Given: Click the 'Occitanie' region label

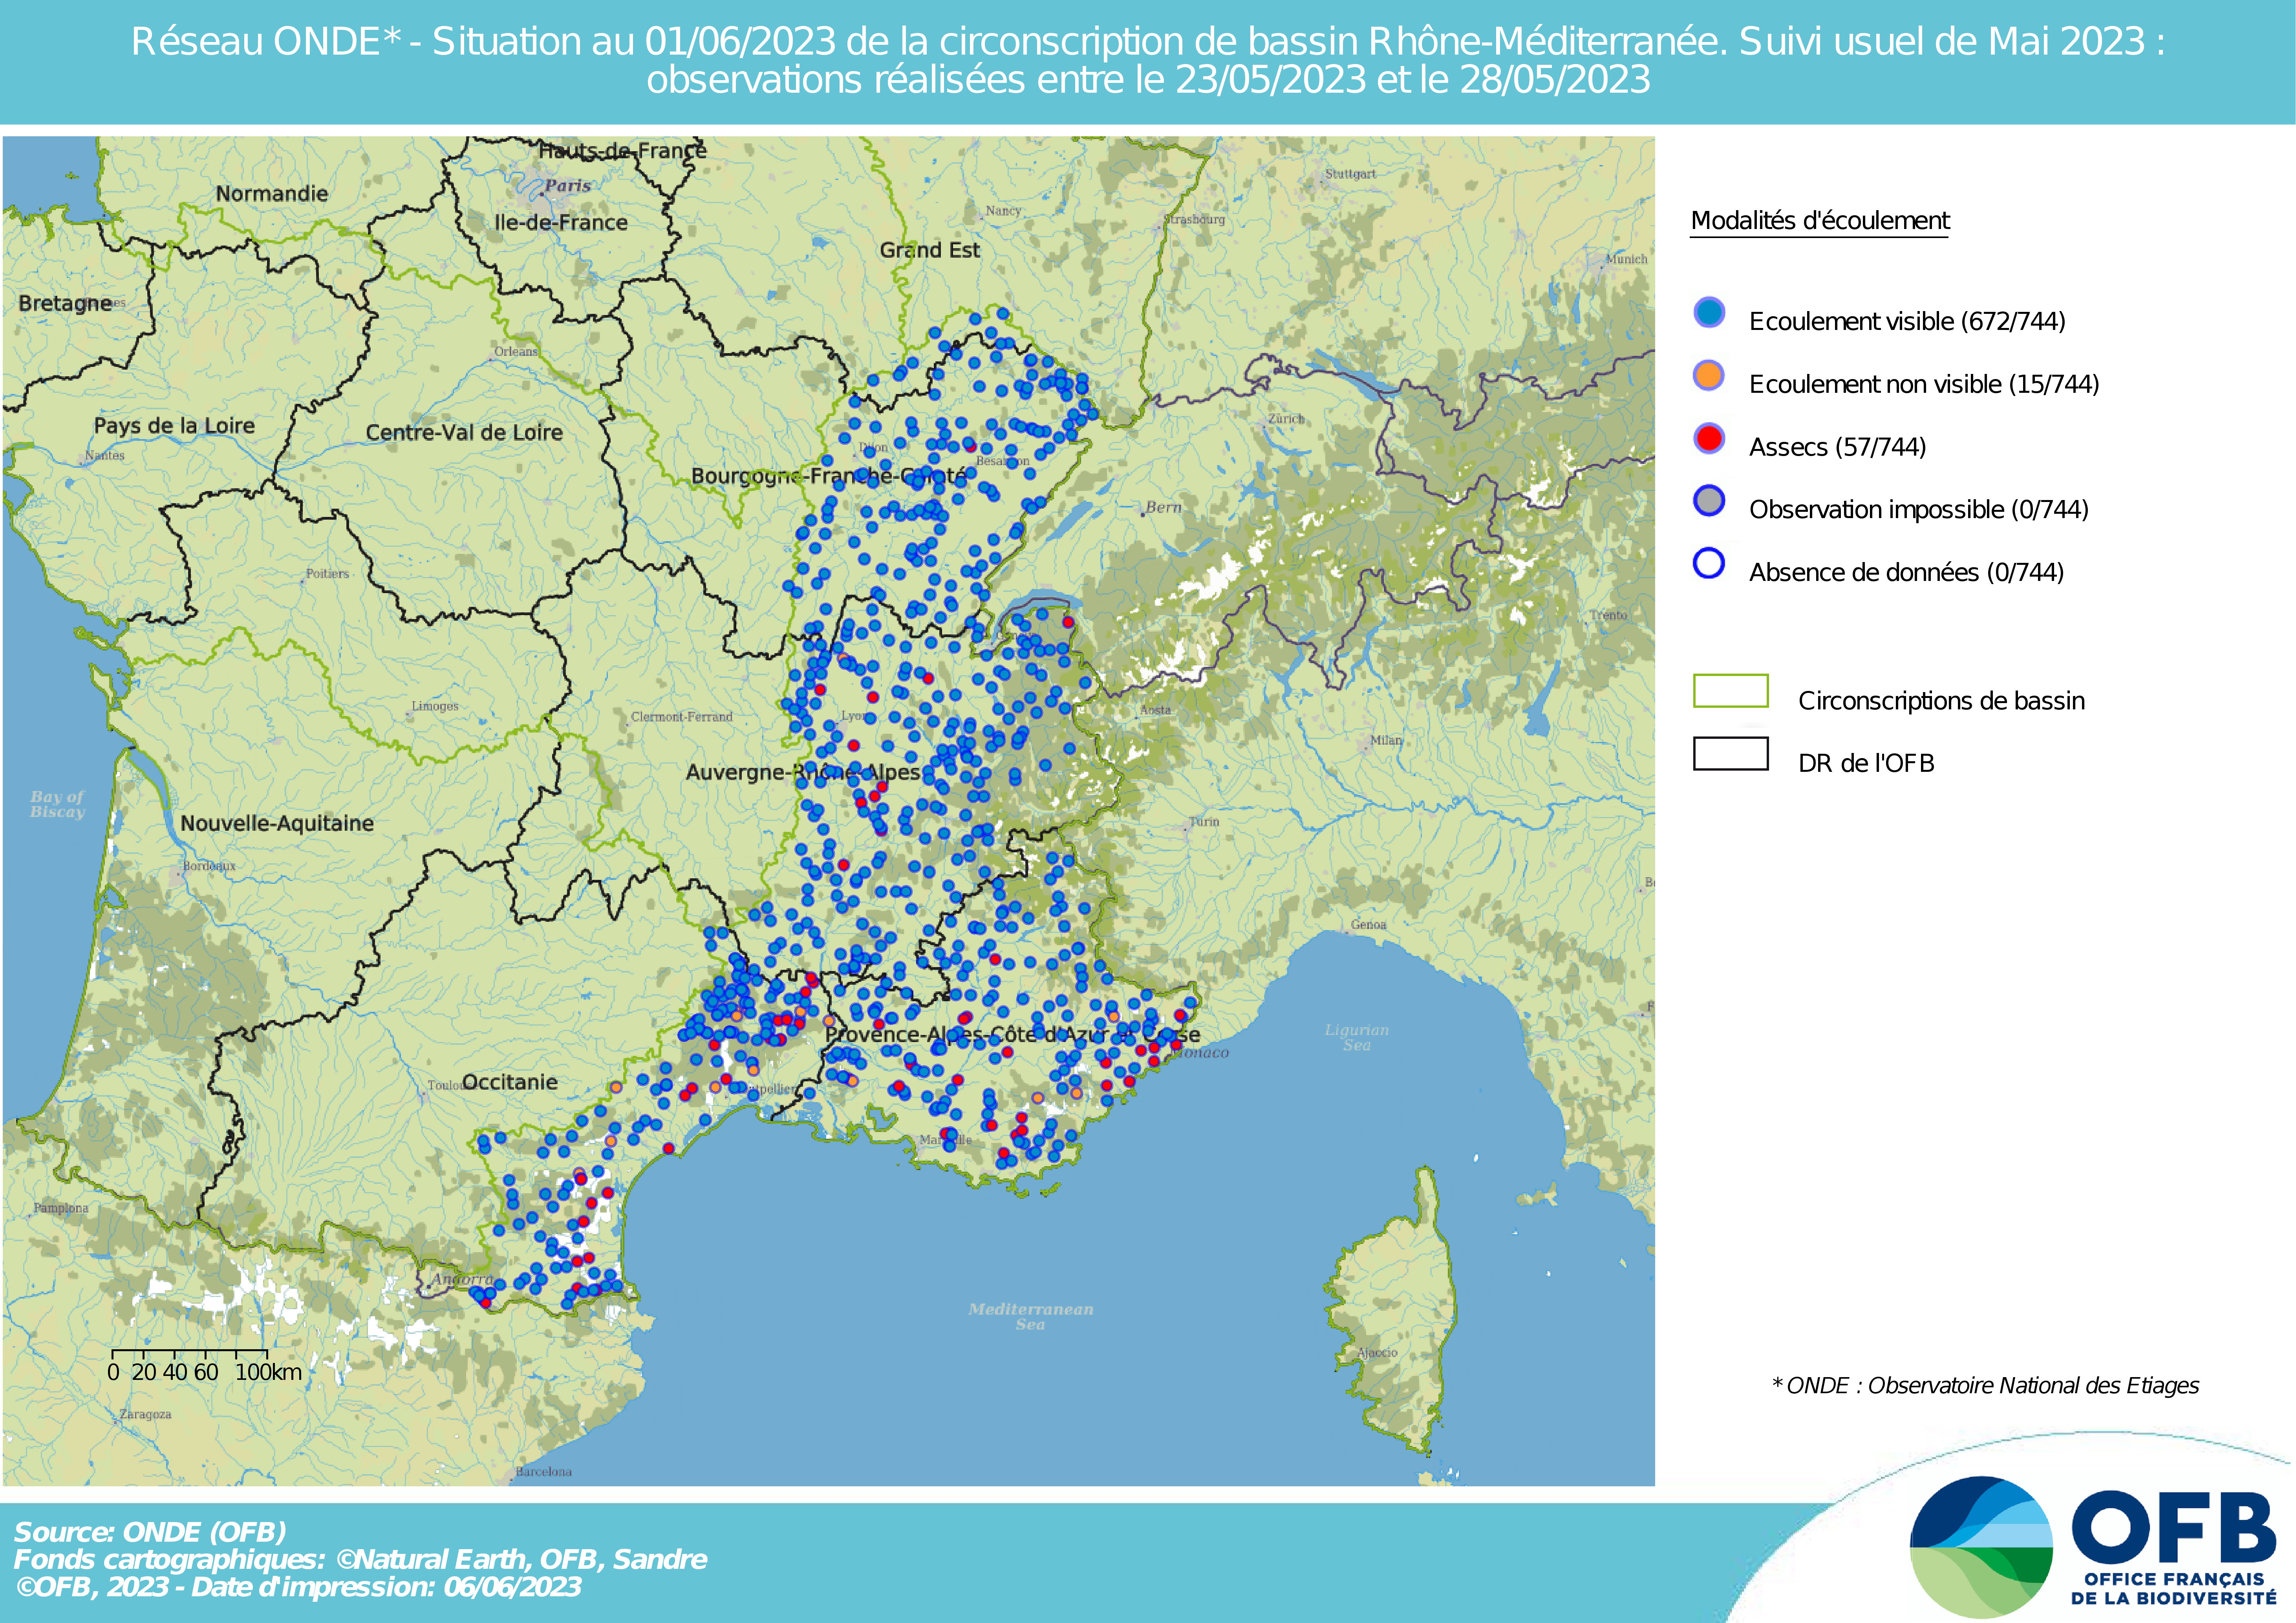Looking at the screenshot, I should (510, 1082).
